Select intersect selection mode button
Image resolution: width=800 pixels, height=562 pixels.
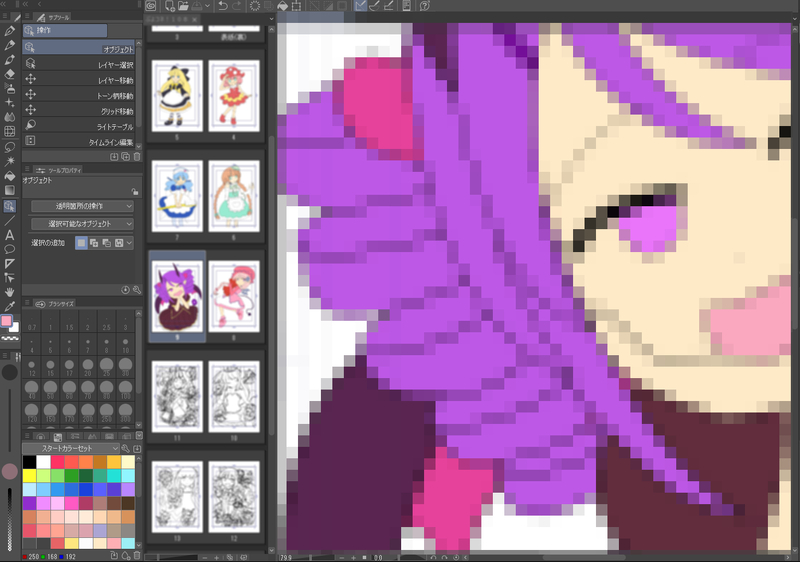coord(119,243)
